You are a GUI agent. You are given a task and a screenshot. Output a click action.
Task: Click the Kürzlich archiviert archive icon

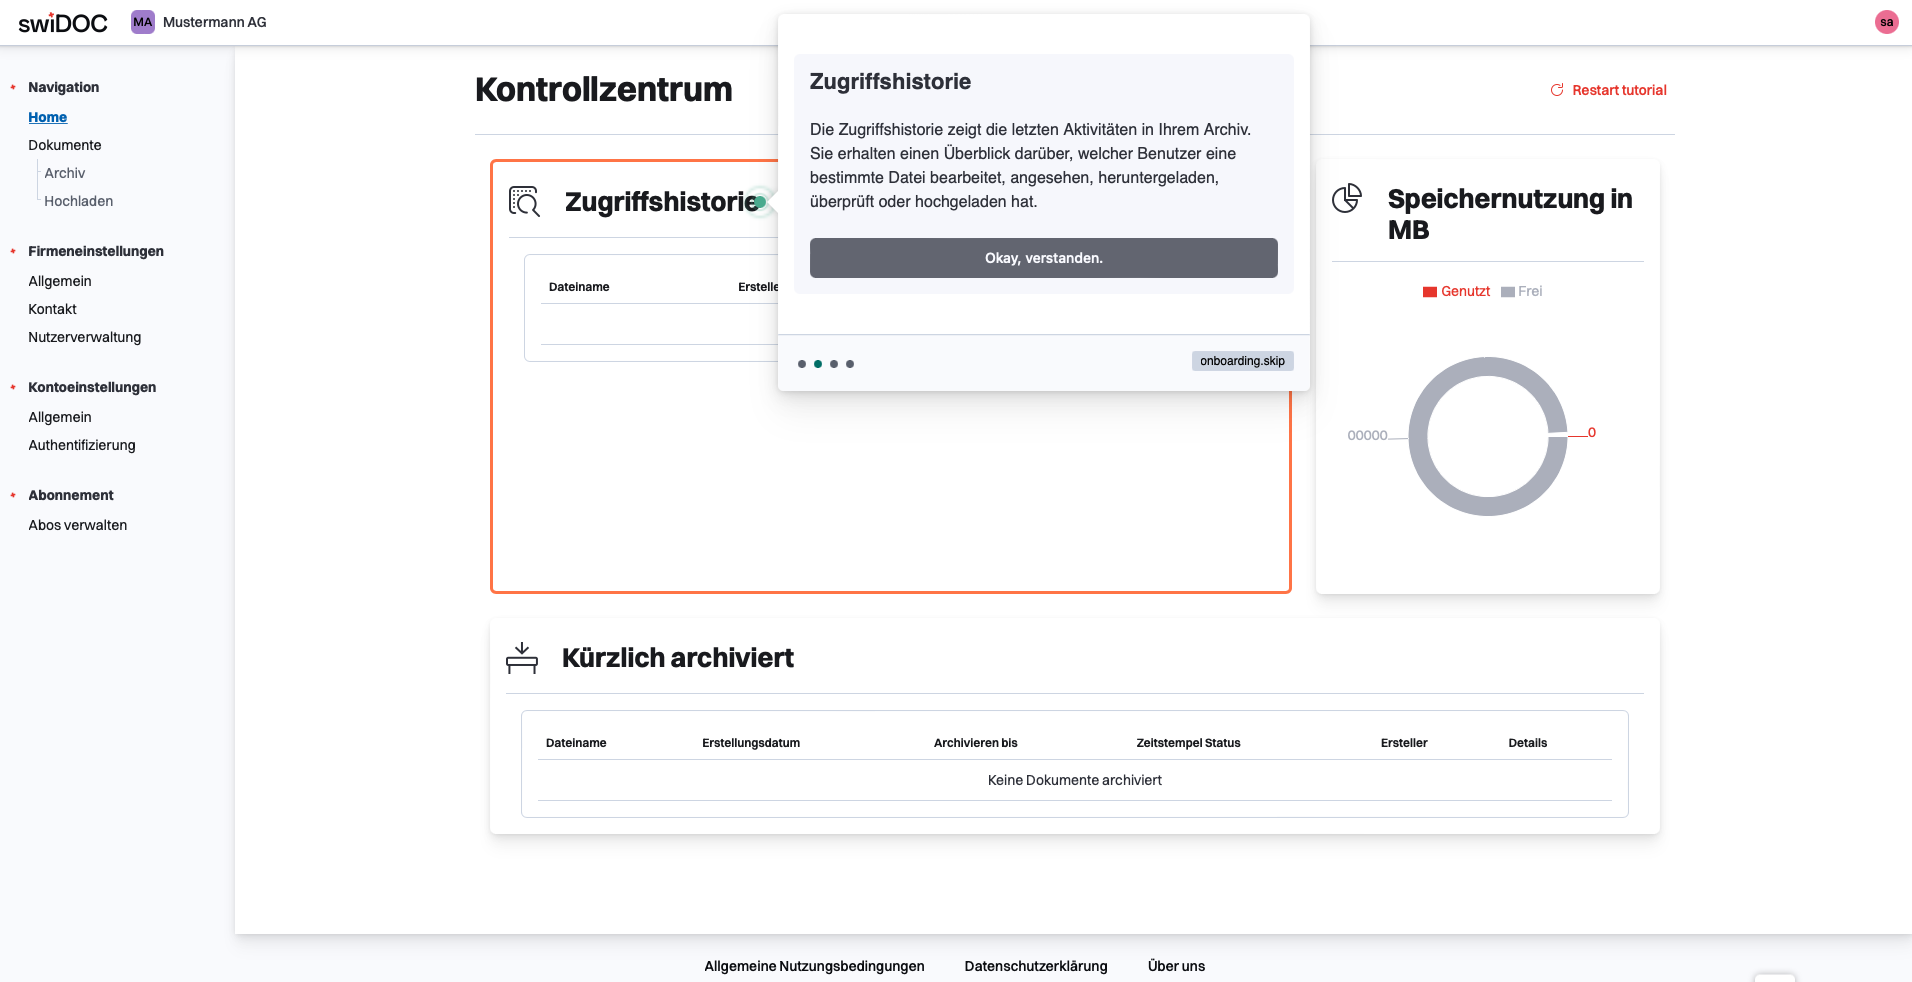coord(522,658)
